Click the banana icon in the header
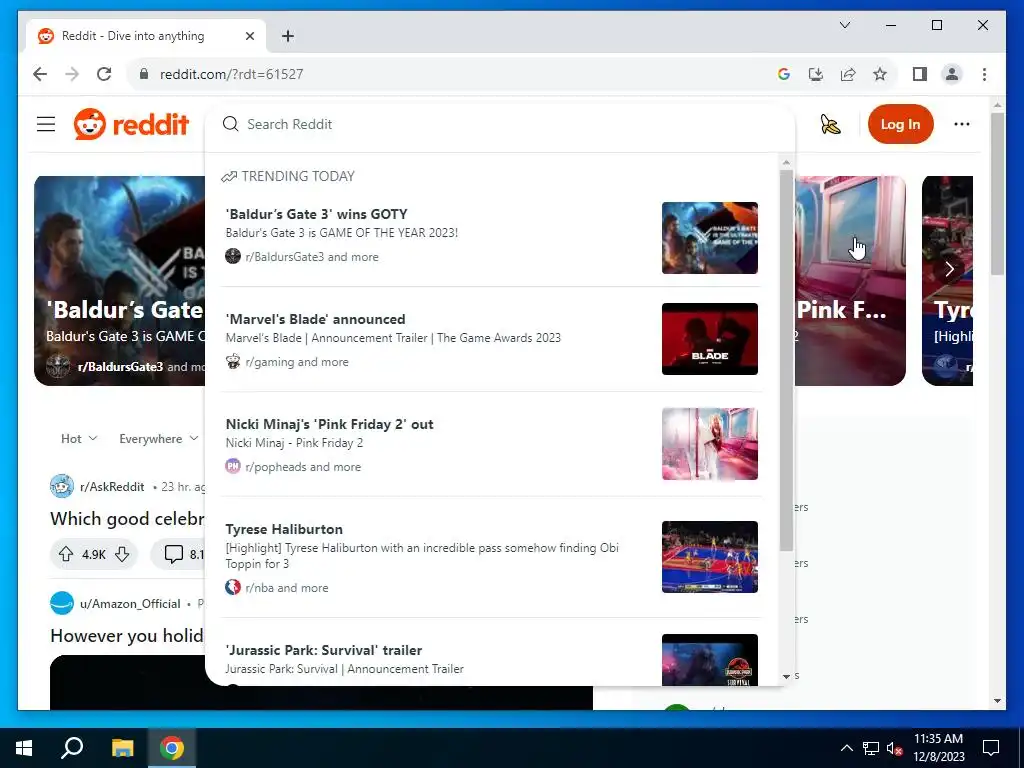The height and width of the screenshot is (768, 1024). point(830,124)
